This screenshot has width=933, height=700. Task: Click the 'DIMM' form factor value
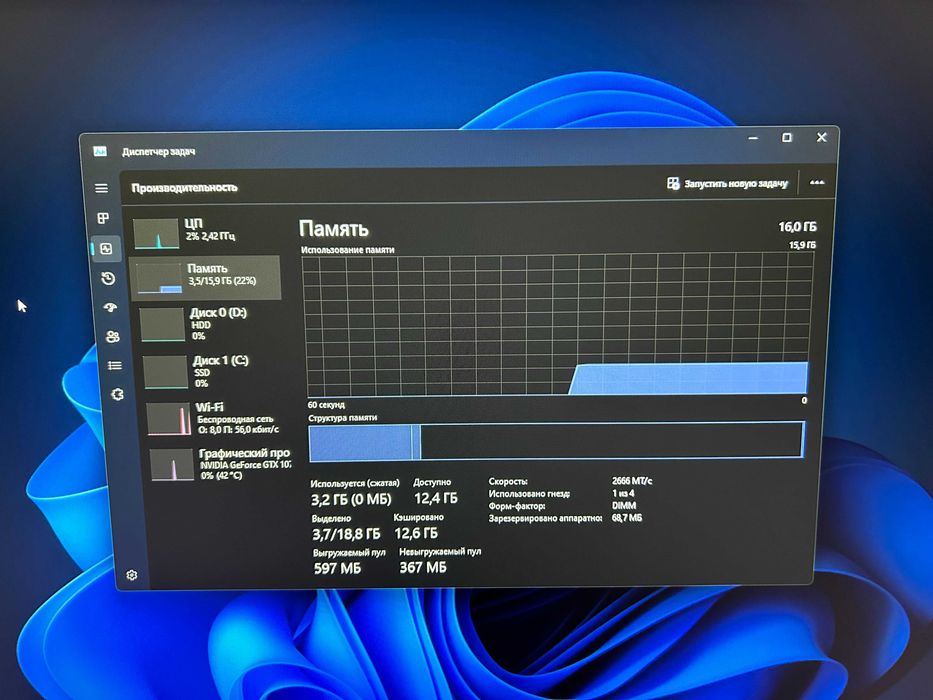tap(624, 505)
